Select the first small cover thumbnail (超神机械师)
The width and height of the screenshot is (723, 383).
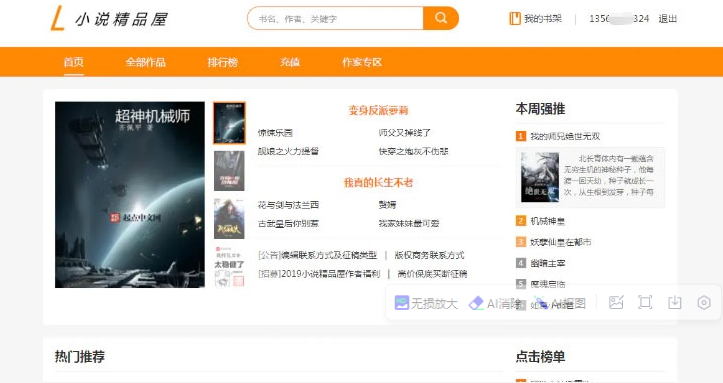229,123
